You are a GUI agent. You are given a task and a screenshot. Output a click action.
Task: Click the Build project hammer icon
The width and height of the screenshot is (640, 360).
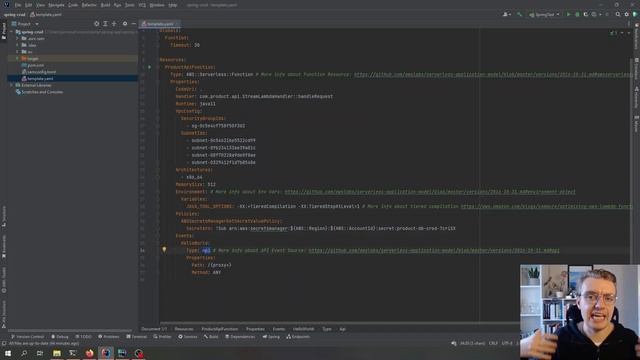point(519,14)
